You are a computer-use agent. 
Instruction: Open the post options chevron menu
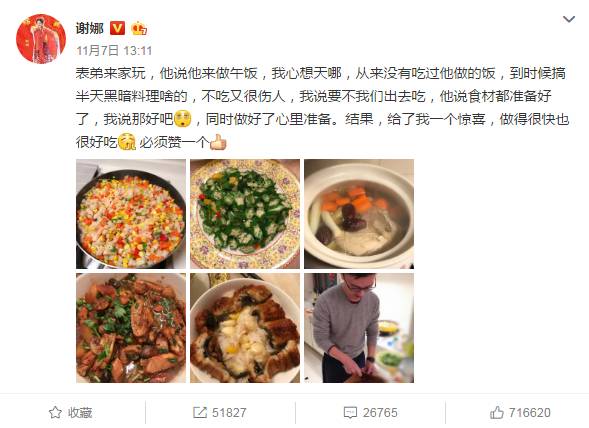coord(569,19)
